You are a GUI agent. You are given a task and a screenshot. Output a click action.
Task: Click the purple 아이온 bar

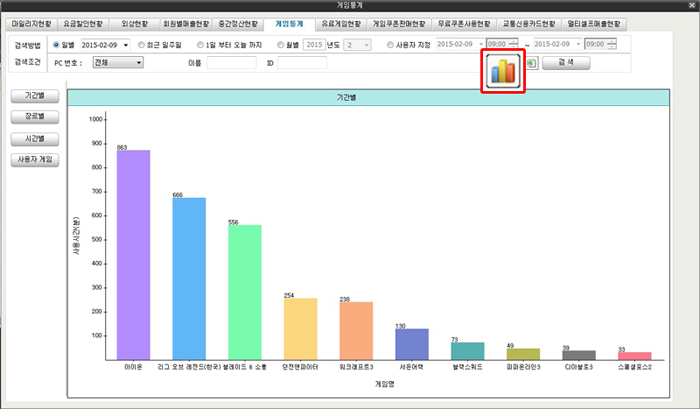pos(133,255)
